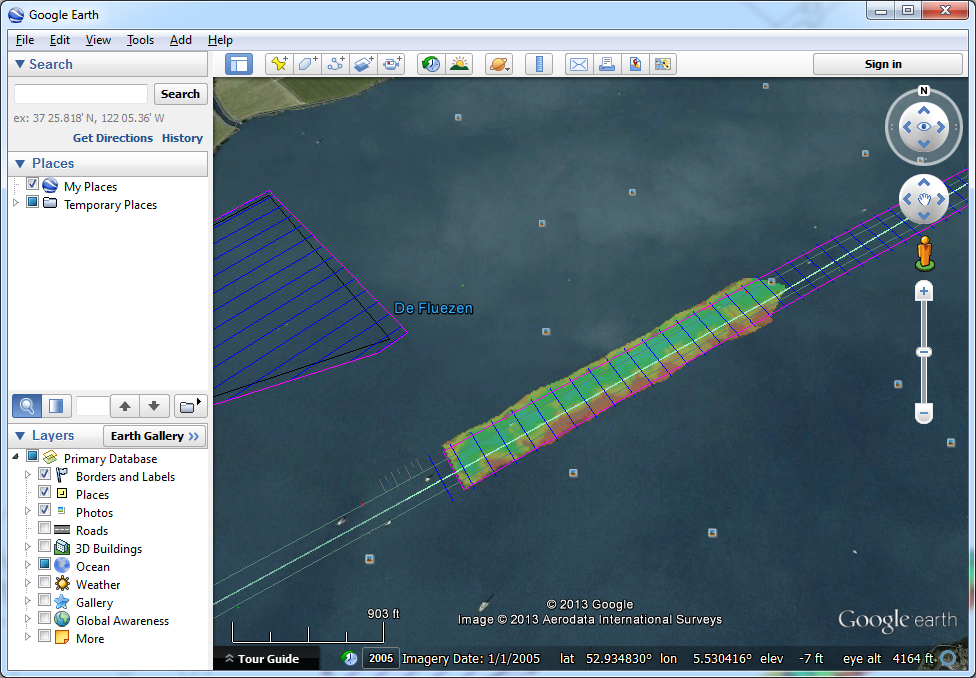Click the Email envelope toolbar icon
Viewport: 976px width, 678px height.
pos(579,64)
